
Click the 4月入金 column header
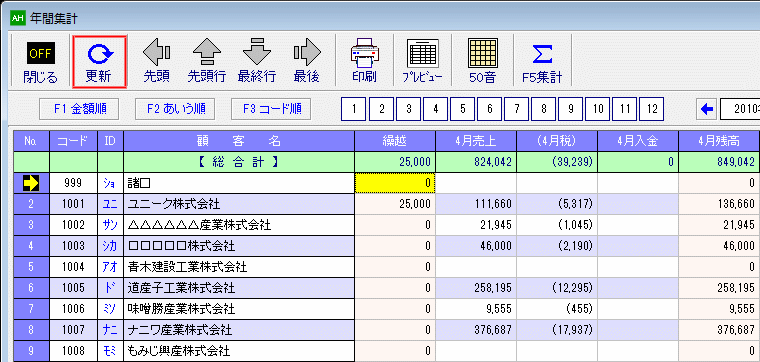638,141
